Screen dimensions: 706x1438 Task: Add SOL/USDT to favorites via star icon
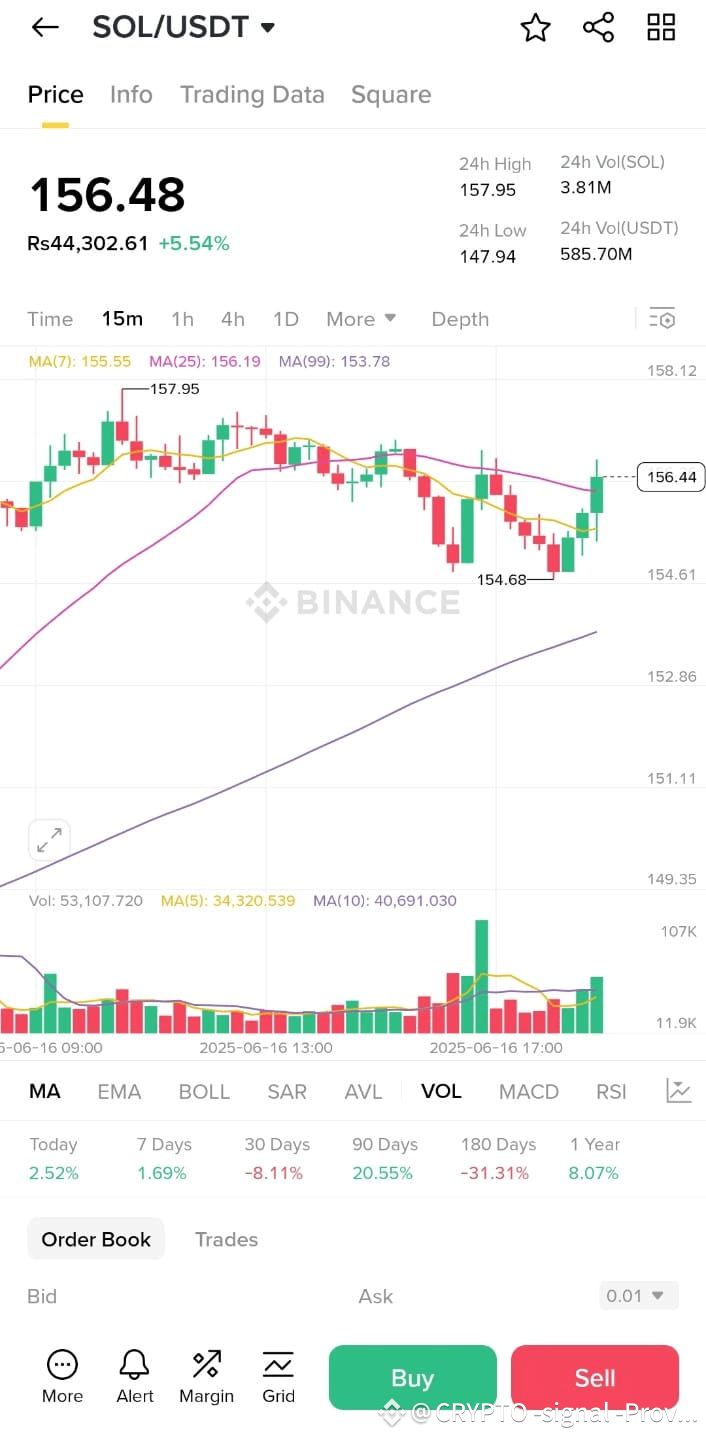[x=535, y=28]
